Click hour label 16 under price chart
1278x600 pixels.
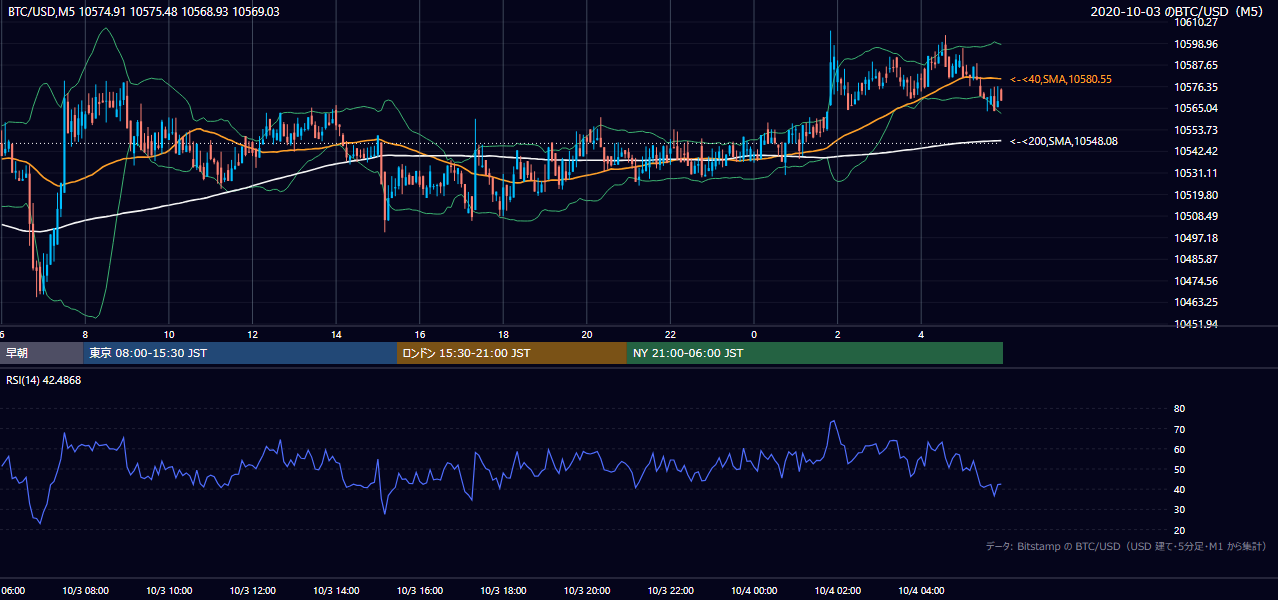(420, 334)
